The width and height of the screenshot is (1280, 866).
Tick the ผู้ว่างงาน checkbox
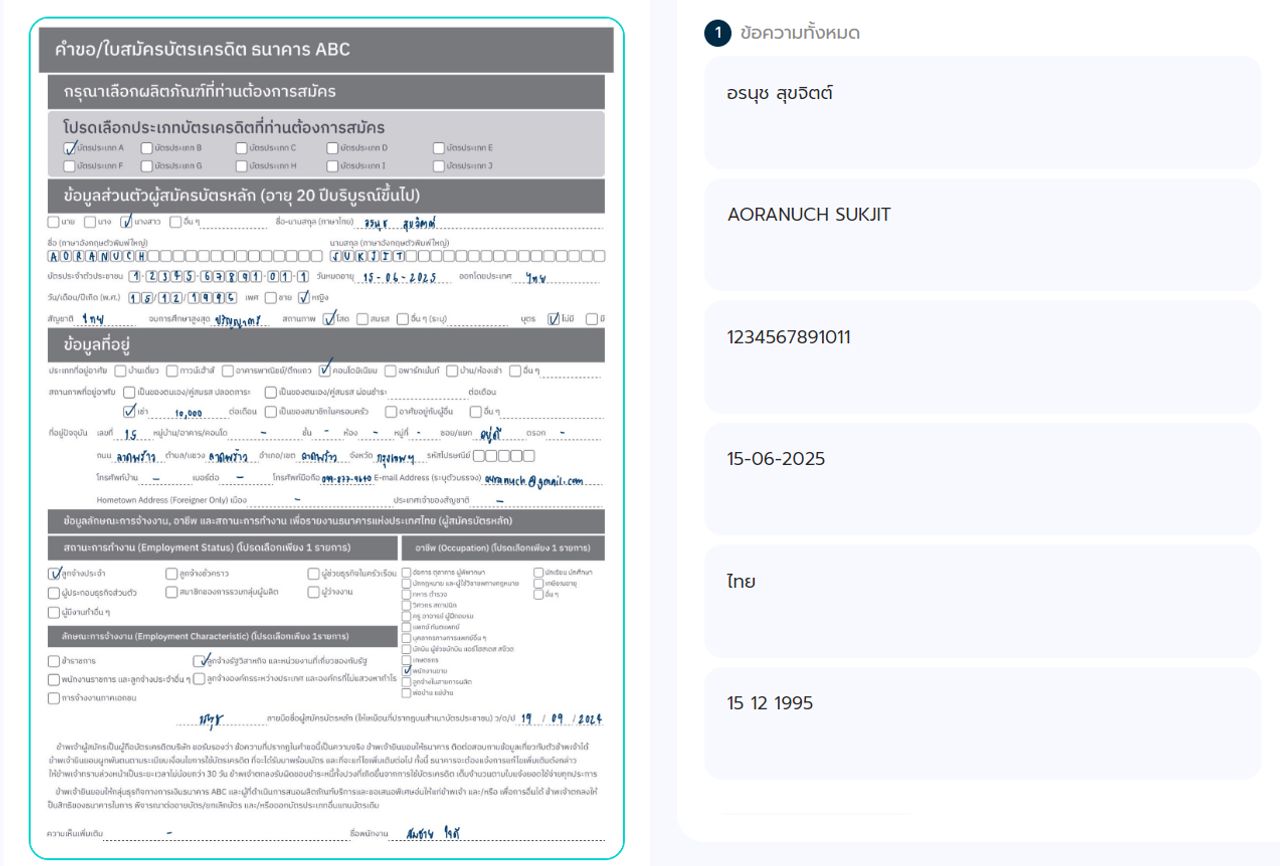click(x=314, y=592)
